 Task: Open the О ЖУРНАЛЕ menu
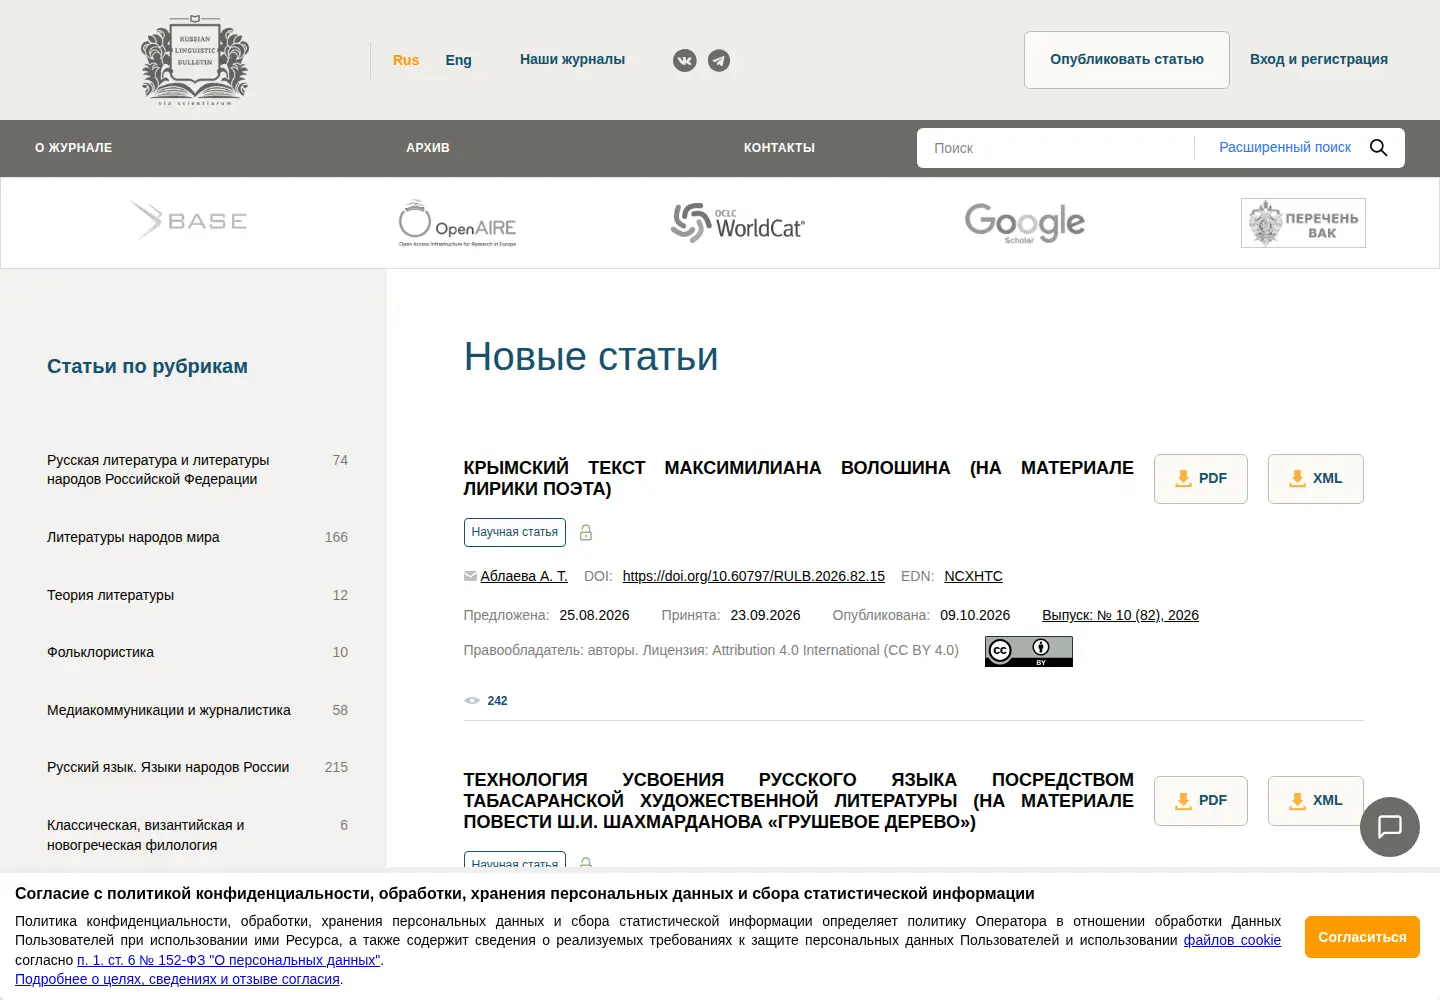[73, 148]
